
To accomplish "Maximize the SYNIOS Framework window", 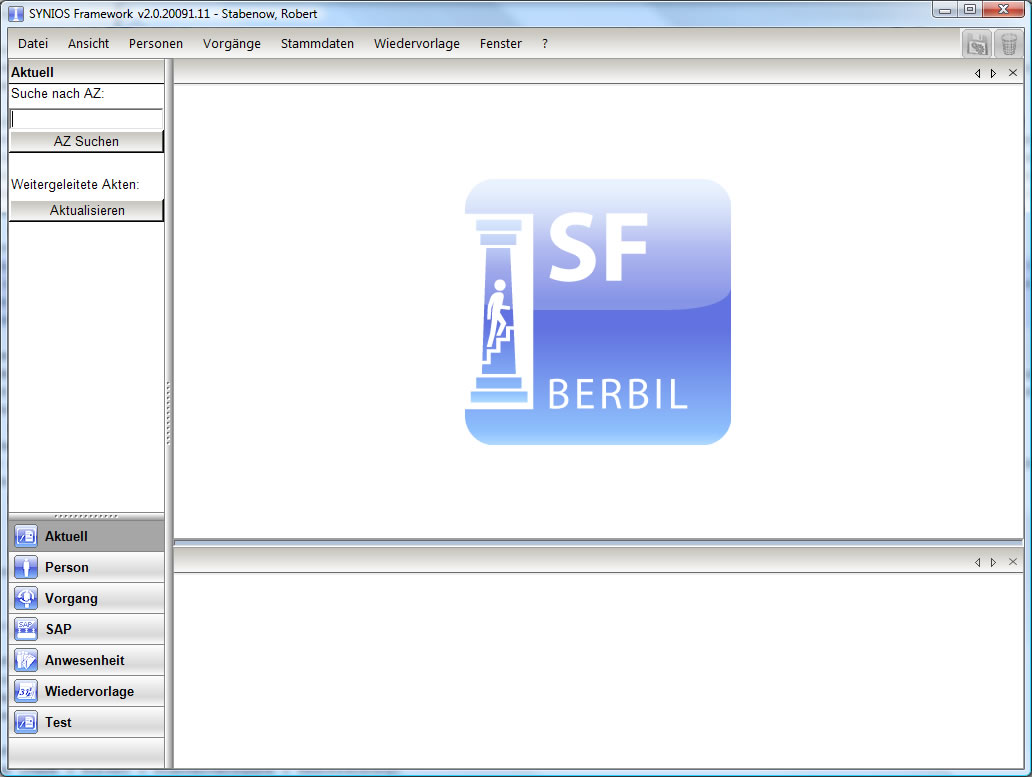I will (970, 10).
